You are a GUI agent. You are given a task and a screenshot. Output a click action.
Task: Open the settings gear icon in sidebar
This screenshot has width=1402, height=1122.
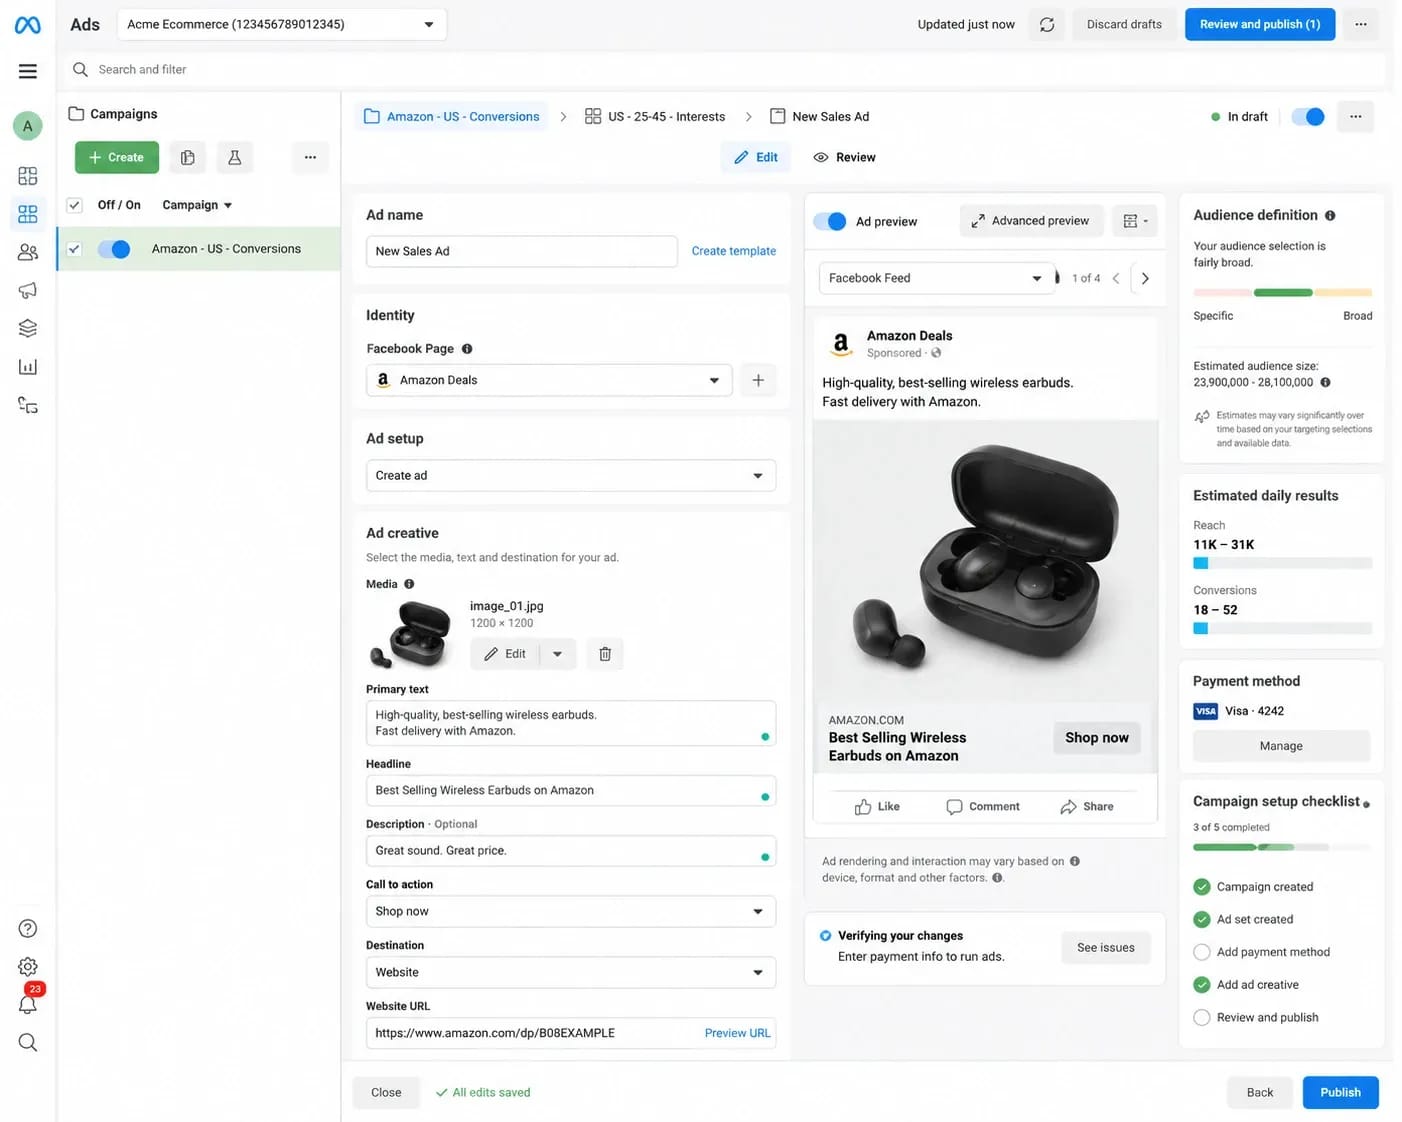coord(28,966)
